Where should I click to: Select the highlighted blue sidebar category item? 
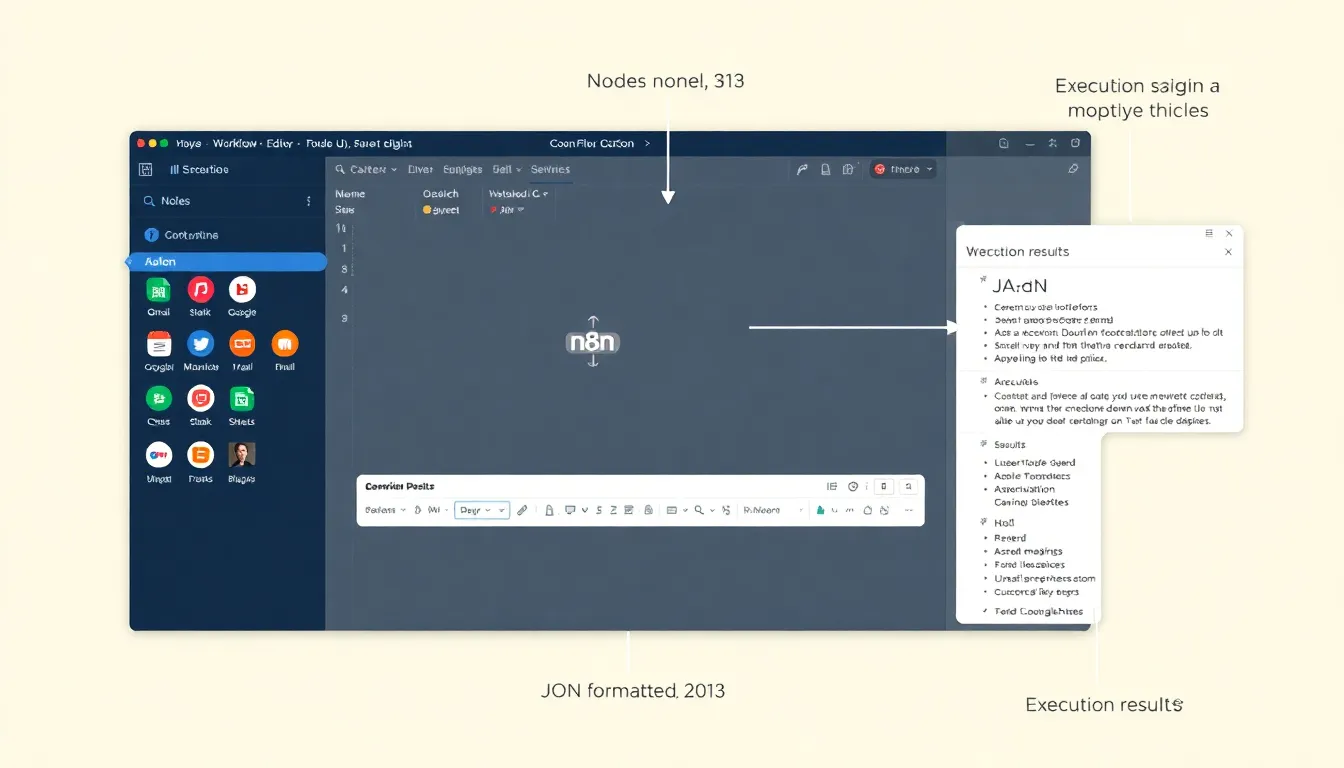tap(226, 262)
